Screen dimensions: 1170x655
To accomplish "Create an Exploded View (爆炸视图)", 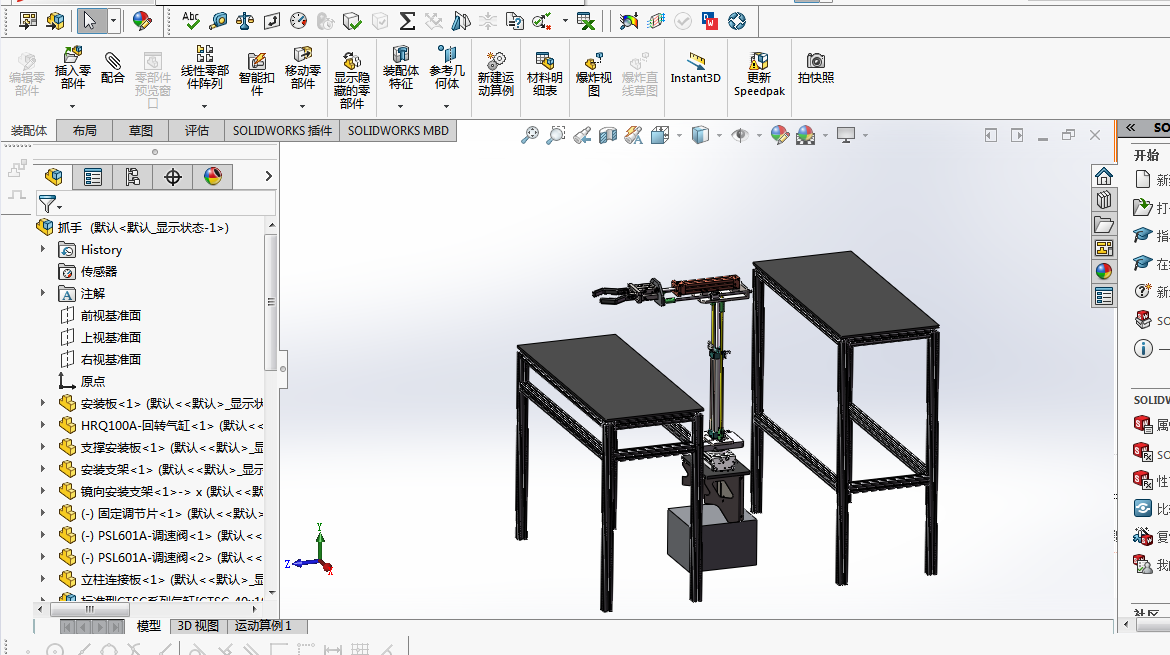I will [594, 73].
